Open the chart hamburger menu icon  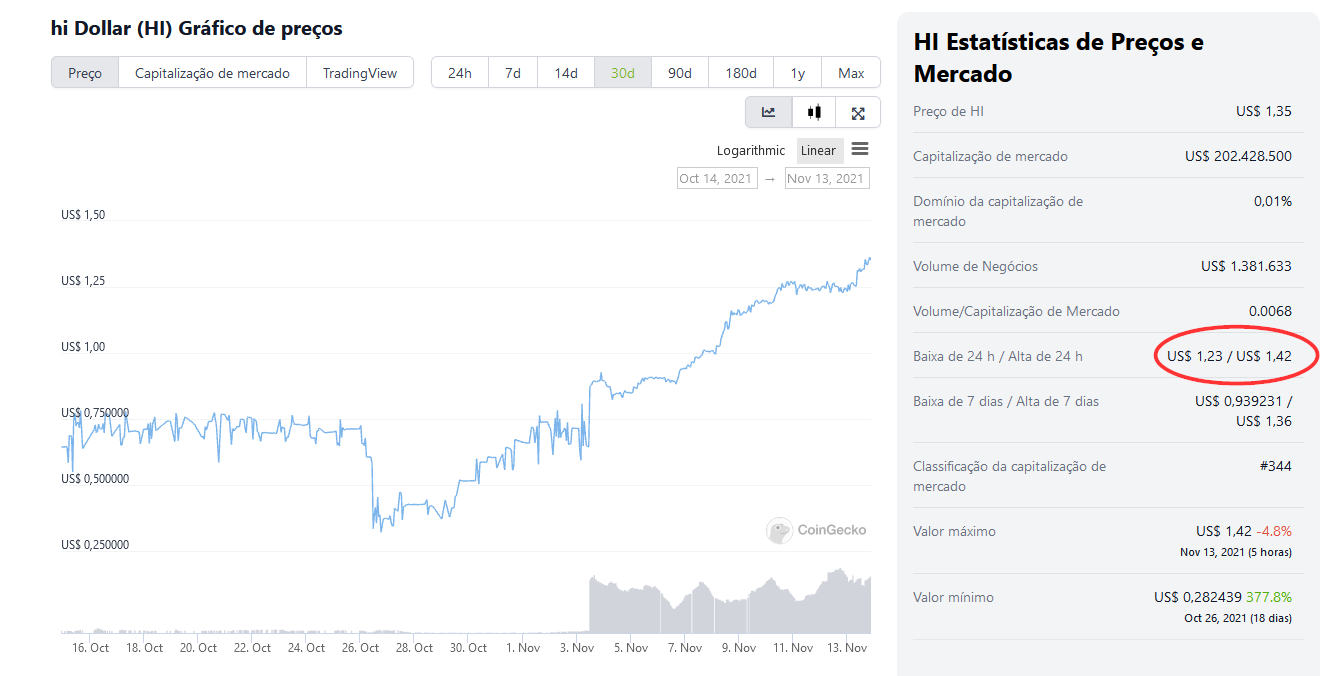[x=860, y=150]
